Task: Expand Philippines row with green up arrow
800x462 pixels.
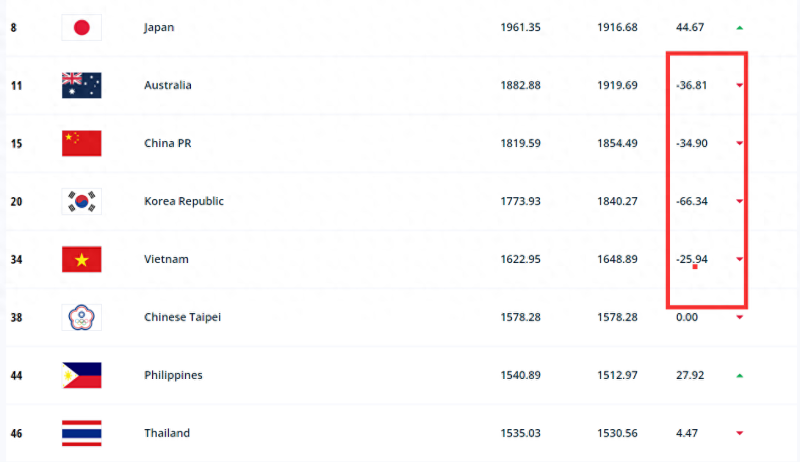Action: tap(739, 376)
